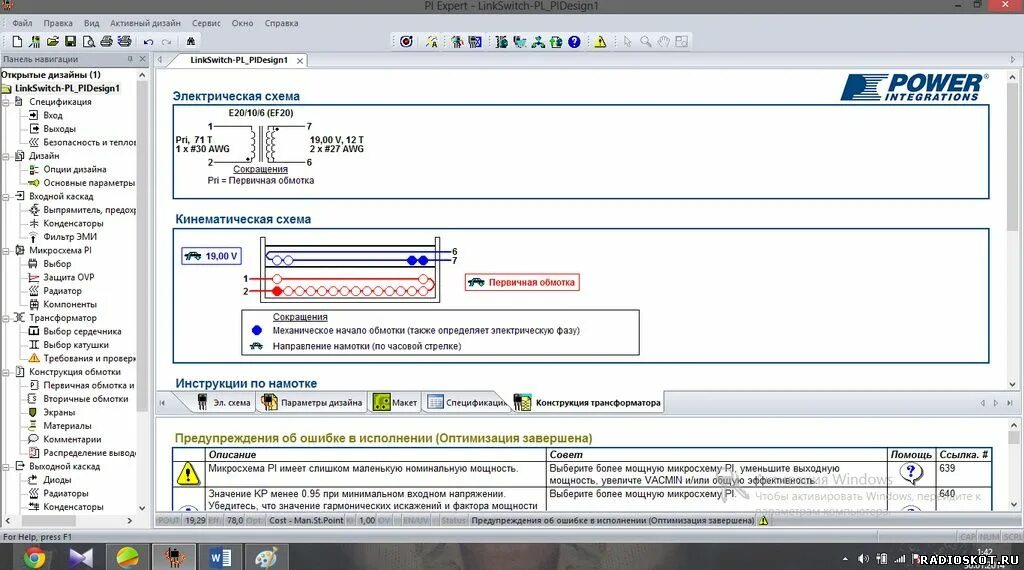
Task: Select the Конструкция трансформатора tab
Action: 587,402
